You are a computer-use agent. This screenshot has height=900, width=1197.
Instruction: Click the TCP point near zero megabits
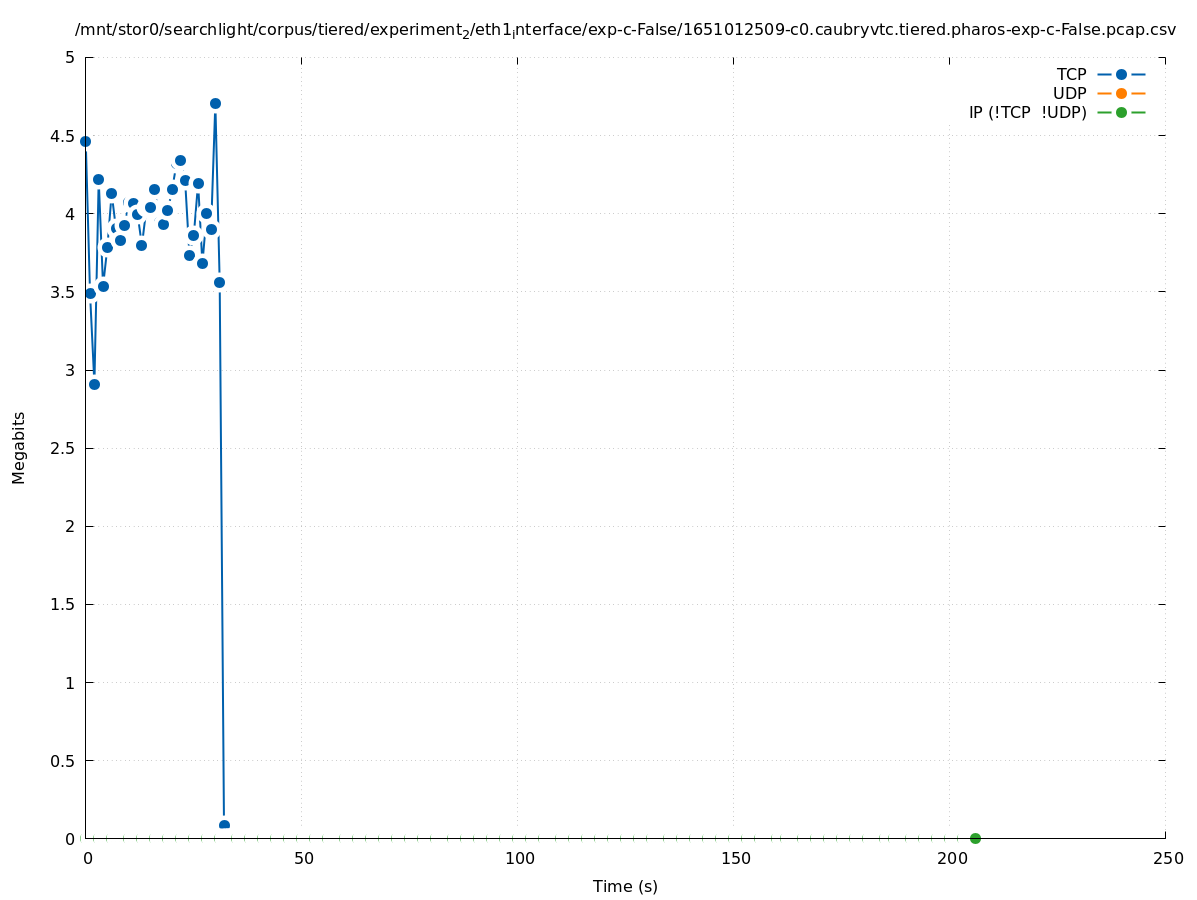224,825
